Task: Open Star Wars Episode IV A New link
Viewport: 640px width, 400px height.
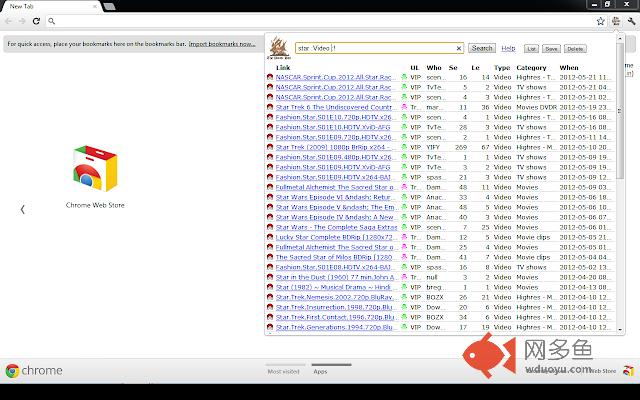Action: tap(336, 217)
